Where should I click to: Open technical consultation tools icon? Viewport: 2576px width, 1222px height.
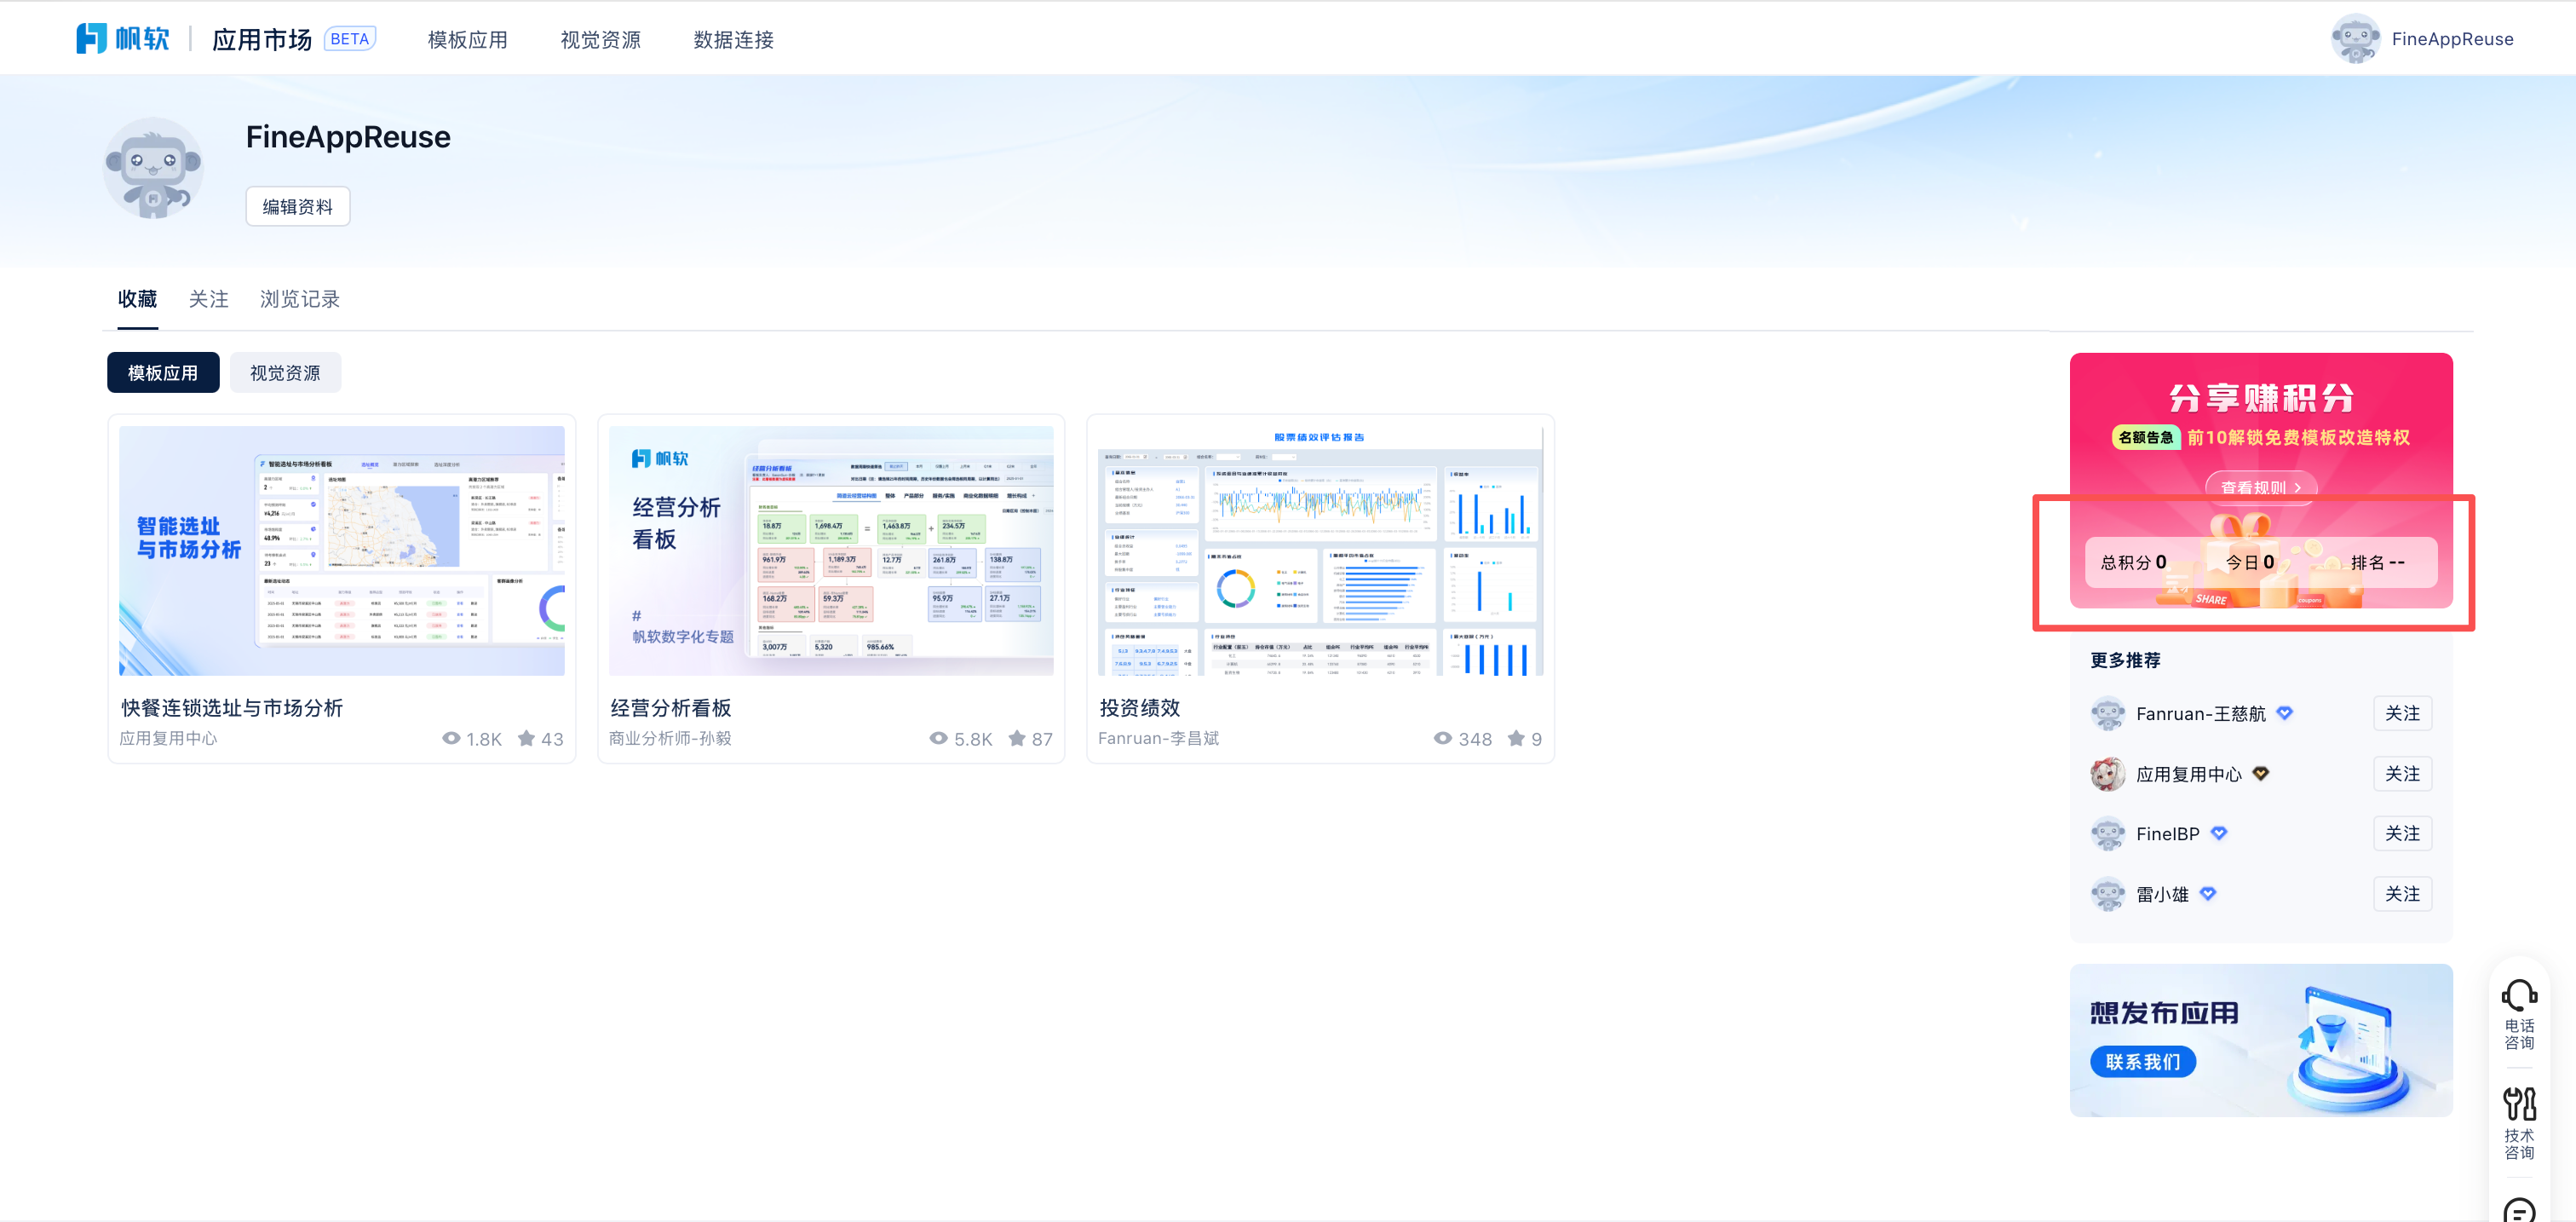(x=2518, y=1105)
